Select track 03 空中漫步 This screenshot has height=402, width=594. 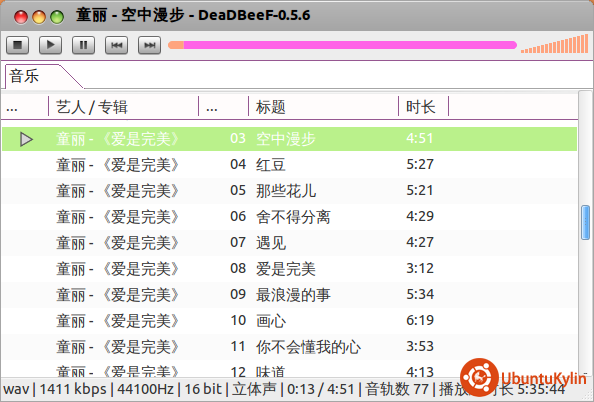pyautogui.click(x=289, y=139)
